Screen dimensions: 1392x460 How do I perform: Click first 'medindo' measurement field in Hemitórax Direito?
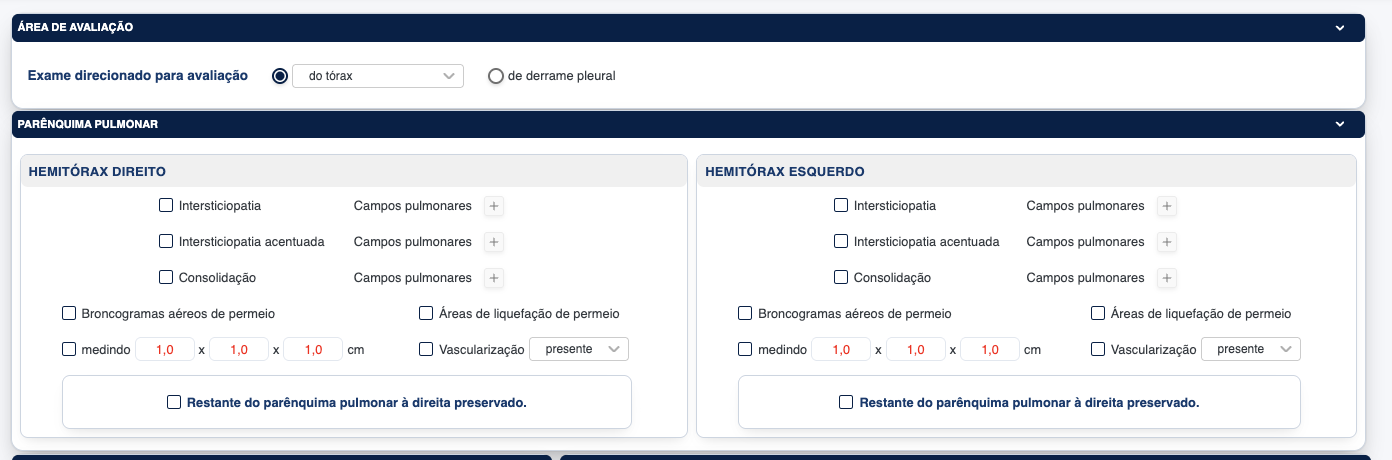pyautogui.click(x=165, y=350)
